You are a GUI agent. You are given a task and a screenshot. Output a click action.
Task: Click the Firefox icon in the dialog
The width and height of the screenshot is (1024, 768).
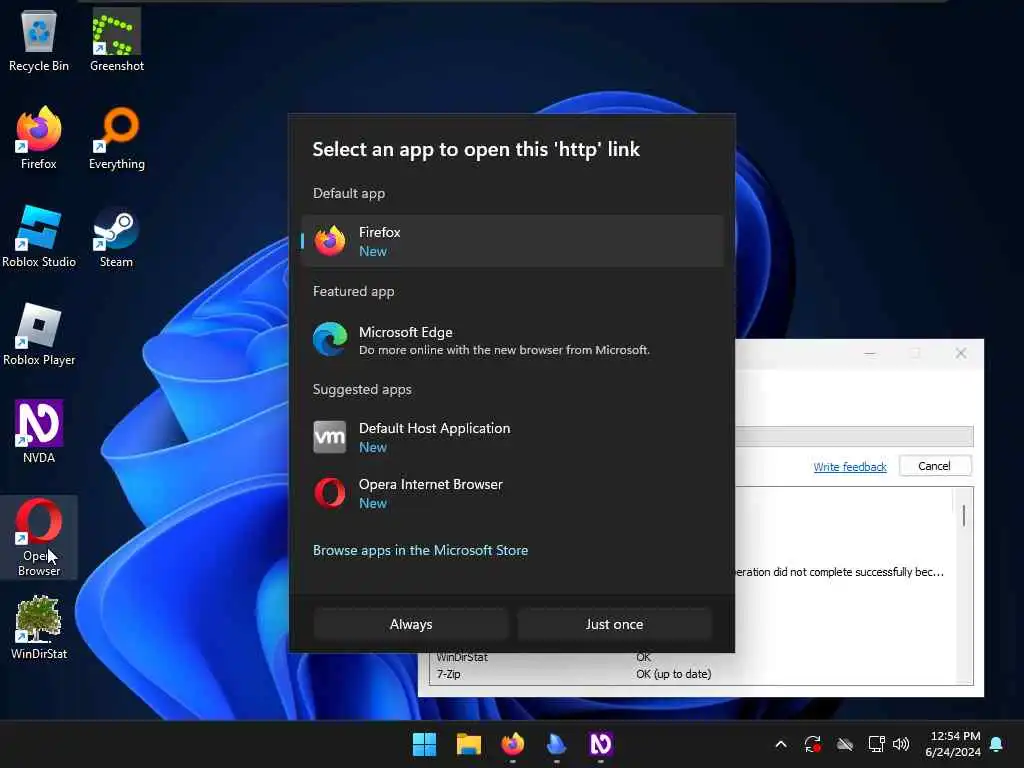(x=330, y=241)
